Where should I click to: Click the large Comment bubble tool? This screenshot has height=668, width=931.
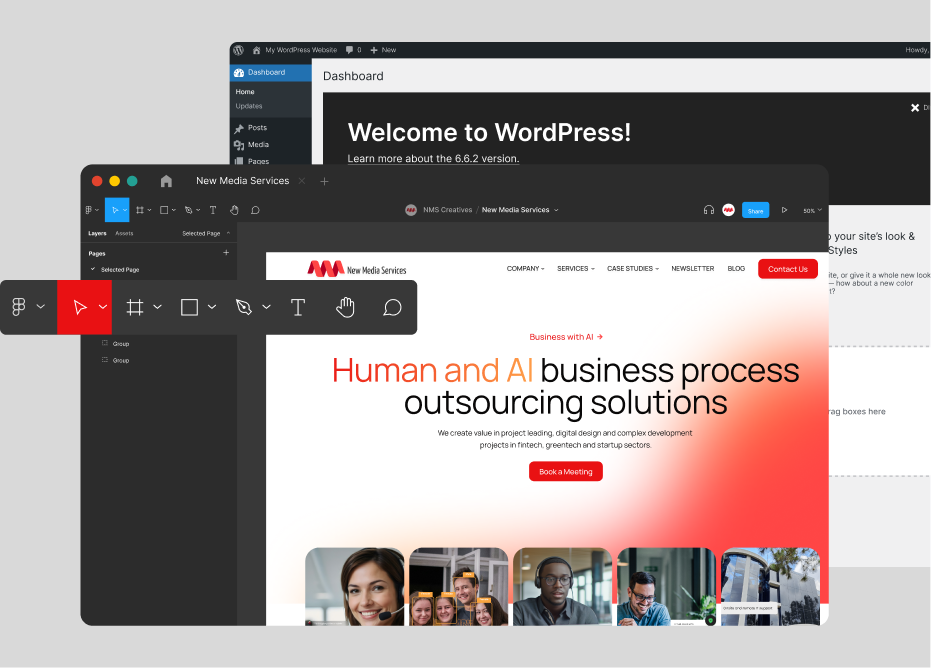[392, 307]
